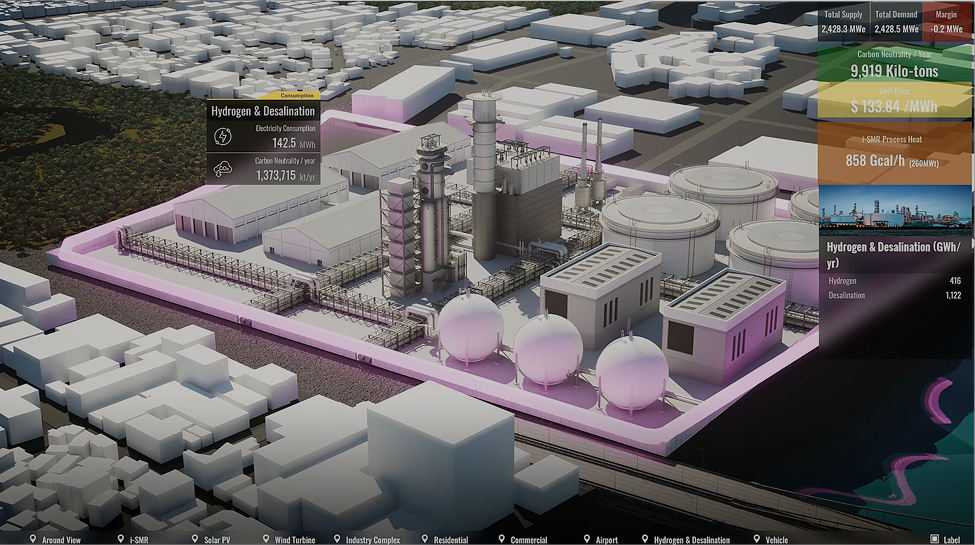Click the Airport location pin icon
This screenshot has width=975, height=545.
click(586, 539)
